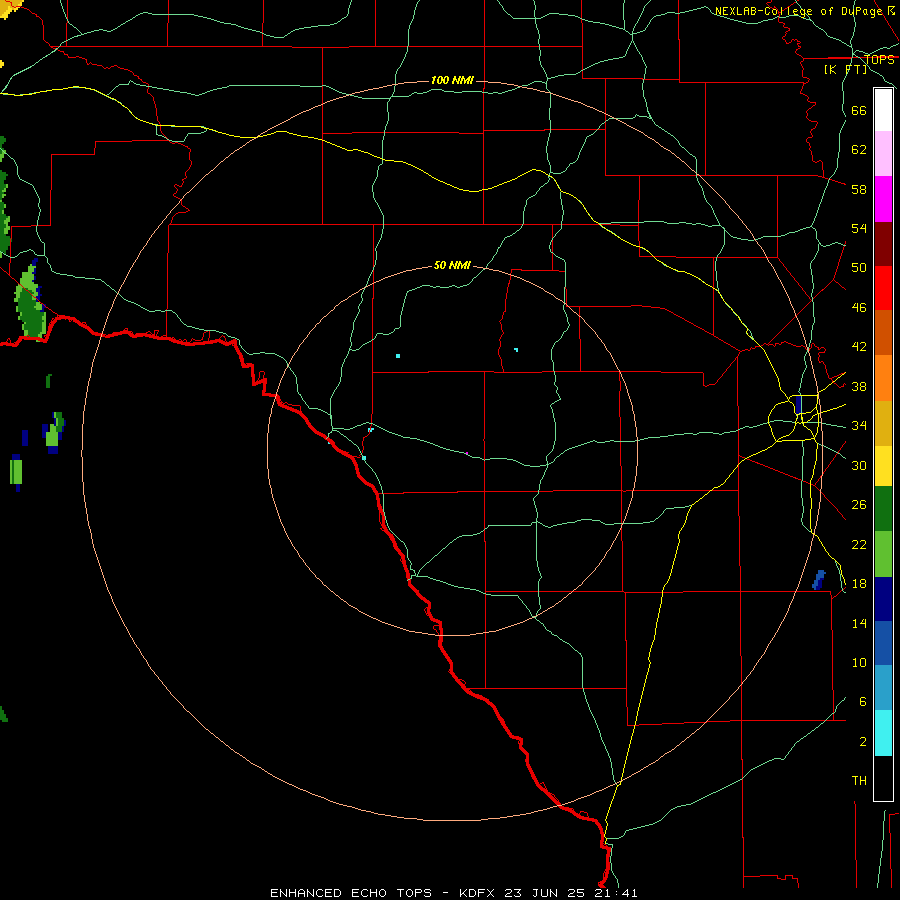This screenshot has width=900, height=900.
Task: Click the legend value '22'
Action: click(x=859, y=544)
